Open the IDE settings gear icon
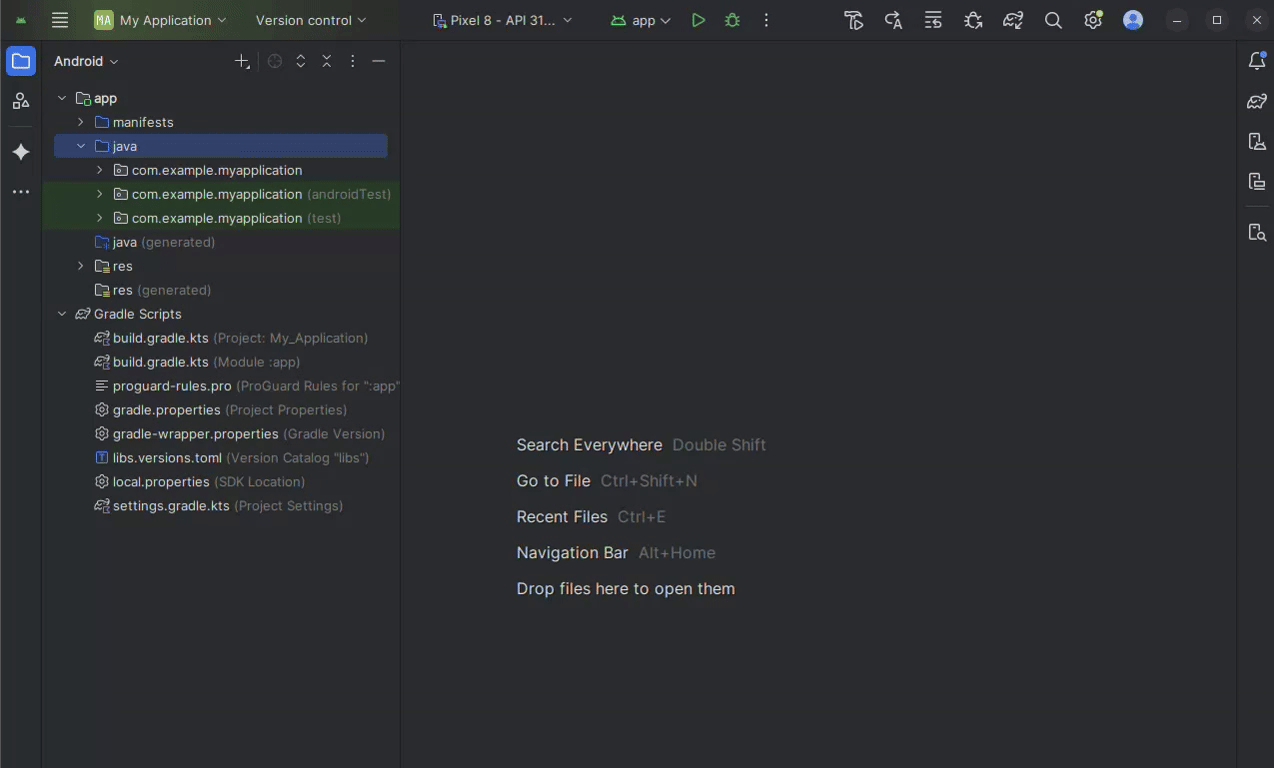The width and height of the screenshot is (1274, 768). [1093, 20]
